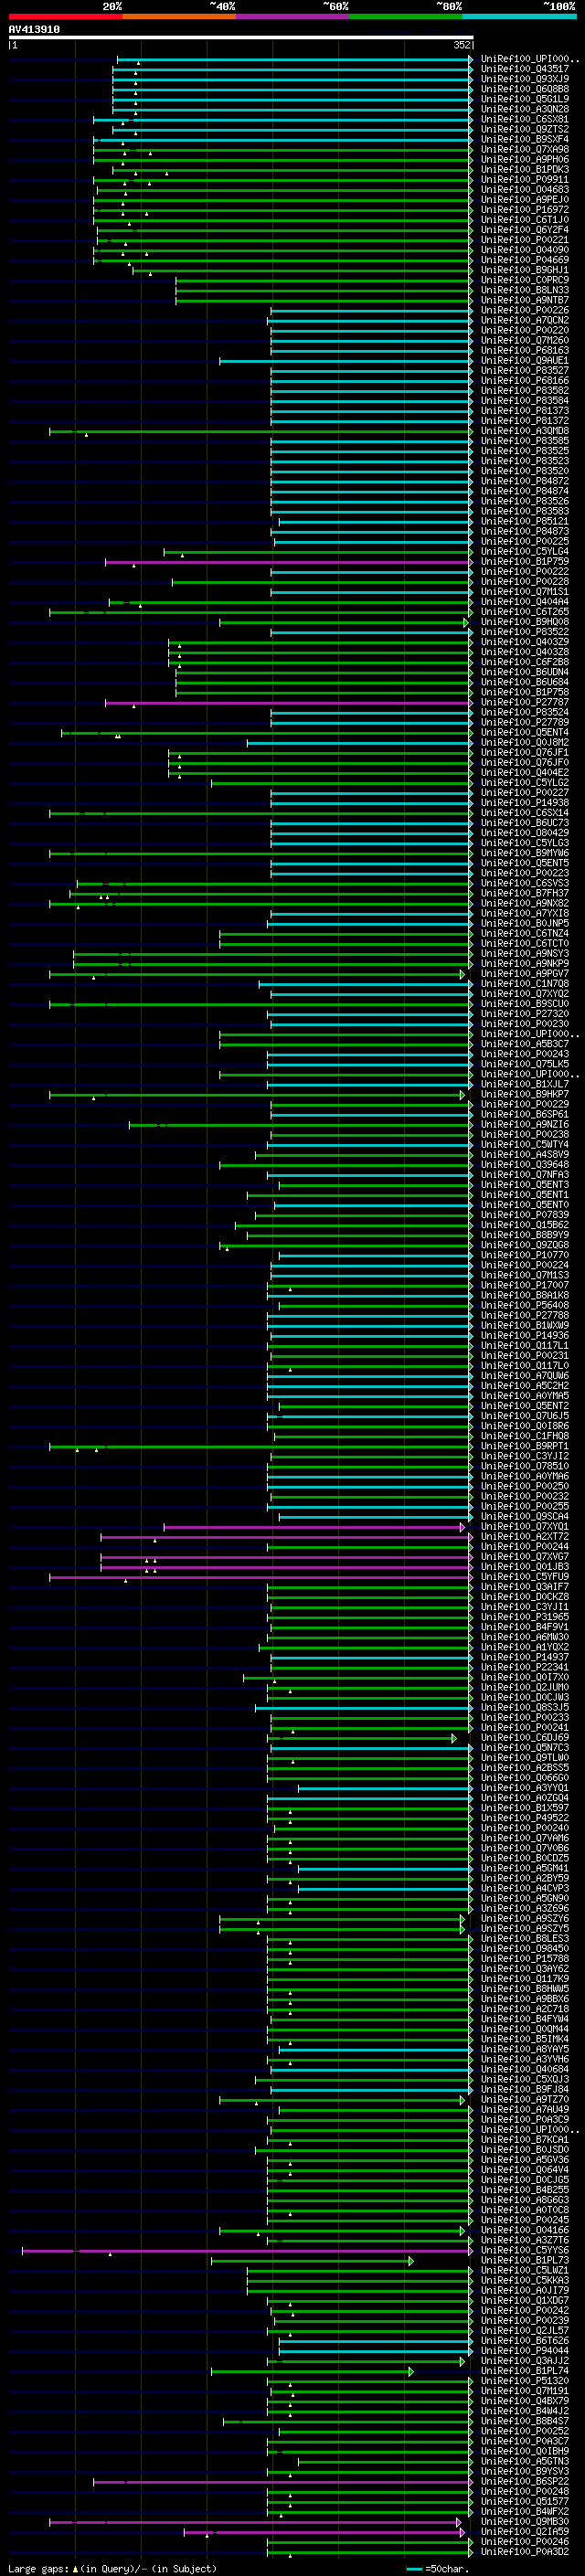Click the UniRef100_B6SP22 label
Image resolution: width=585 pixels, height=2576 pixels.
pyautogui.click(x=524, y=2482)
